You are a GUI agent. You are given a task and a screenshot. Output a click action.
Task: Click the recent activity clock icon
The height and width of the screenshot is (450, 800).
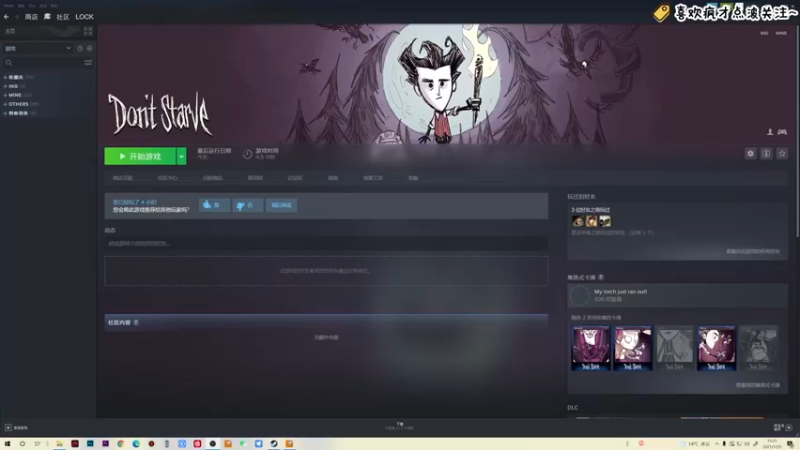[x=80, y=48]
